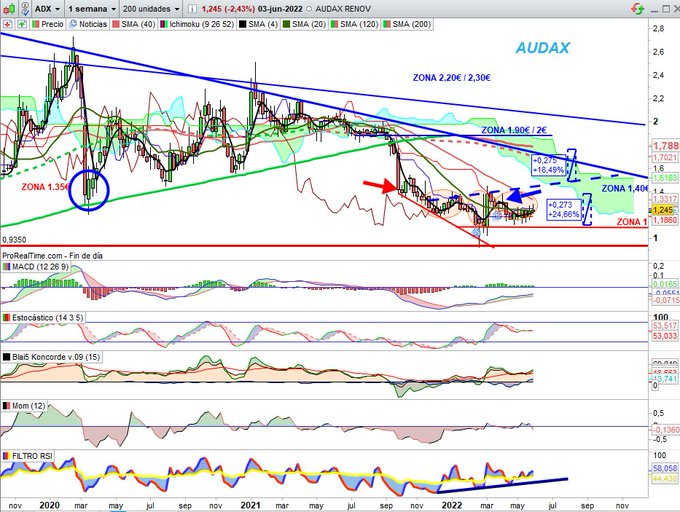Image resolution: width=680 pixels, height=512 pixels.
Task: Click the black swatch of SMA (4)
Action: [x=242, y=24]
